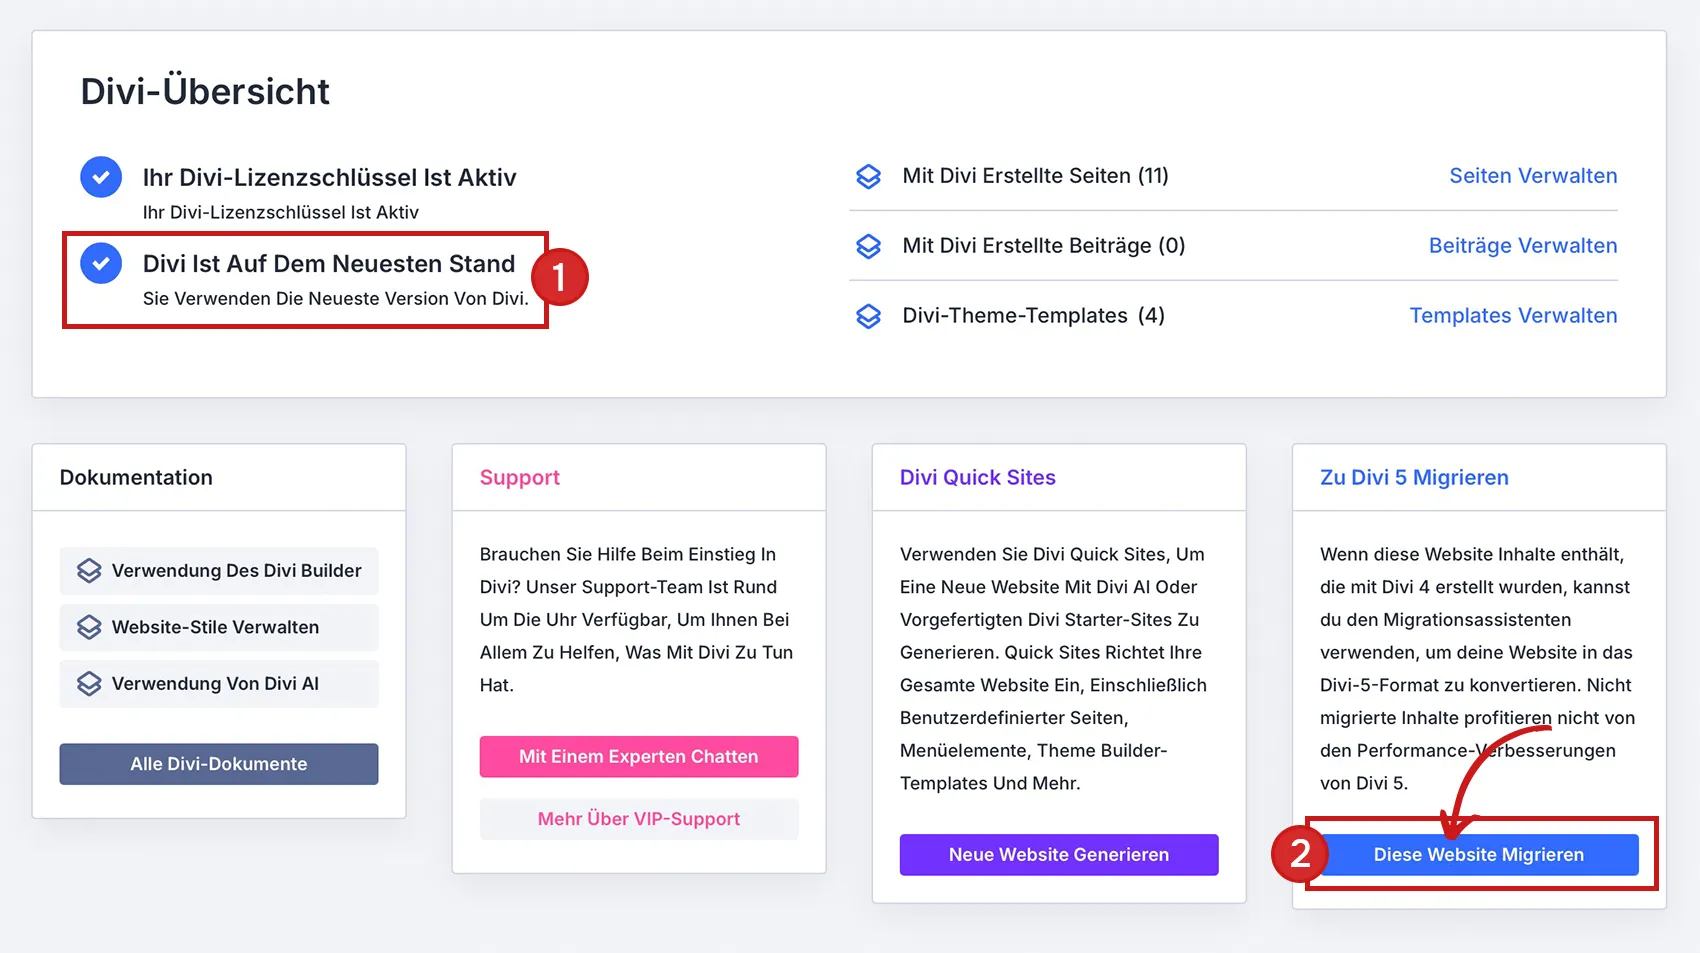Open Verwendung Des Divi Builder documentation
The height and width of the screenshot is (953, 1700).
236,571
